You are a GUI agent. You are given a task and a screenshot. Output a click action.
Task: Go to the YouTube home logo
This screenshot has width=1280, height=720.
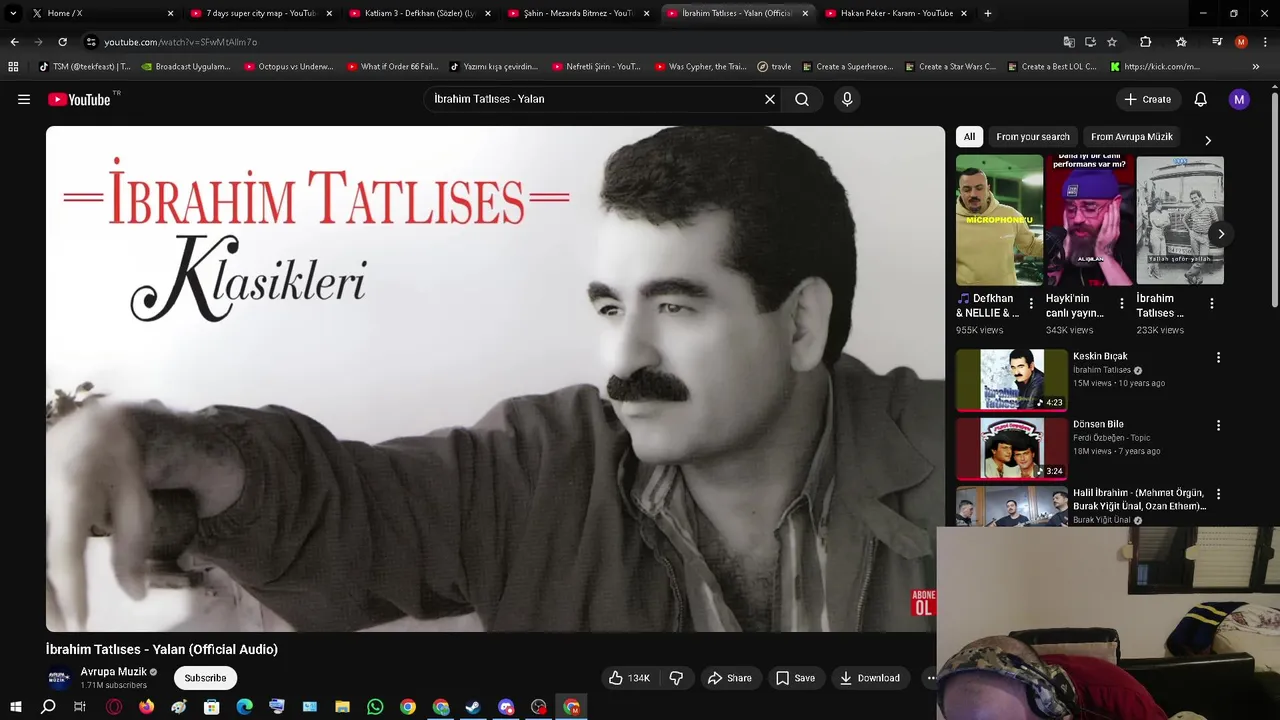pyautogui.click(x=79, y=99)
